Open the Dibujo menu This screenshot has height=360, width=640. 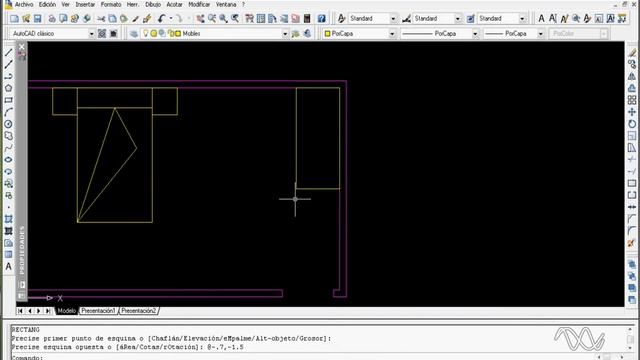[153, 4]
